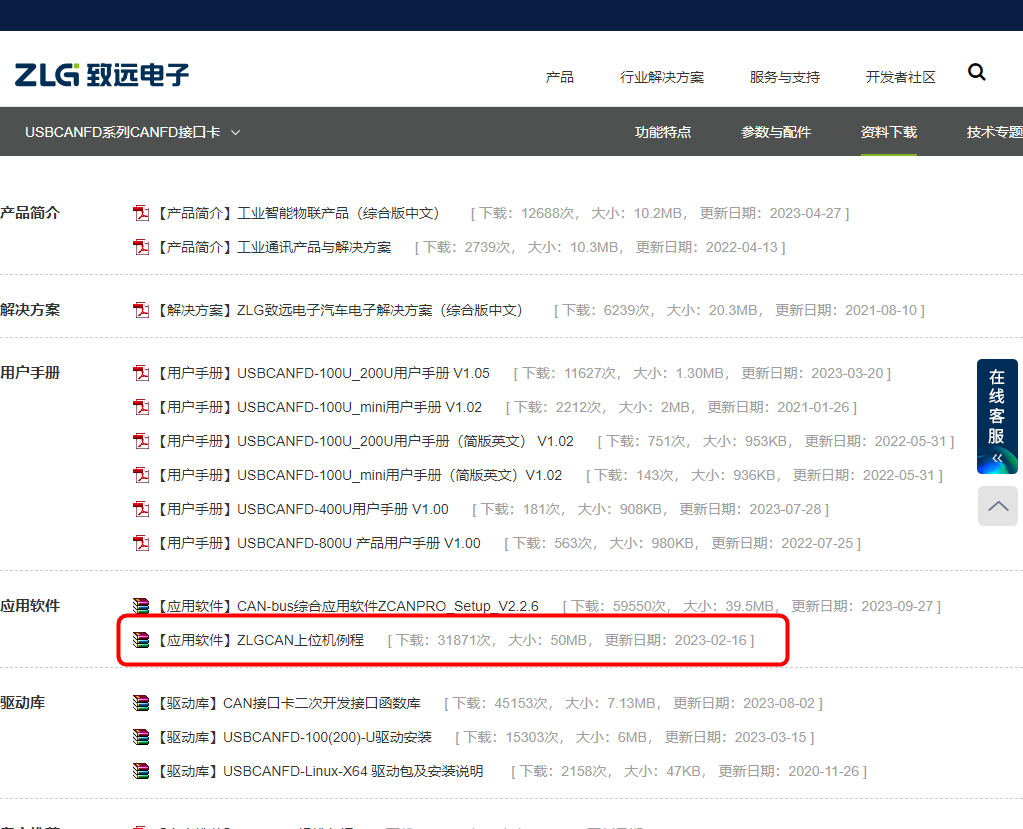The width and height of the screenshot is (1023, 829).
Task: Click PDF icon for 工业通讯产品与解决方案
Action: point(141,247)
